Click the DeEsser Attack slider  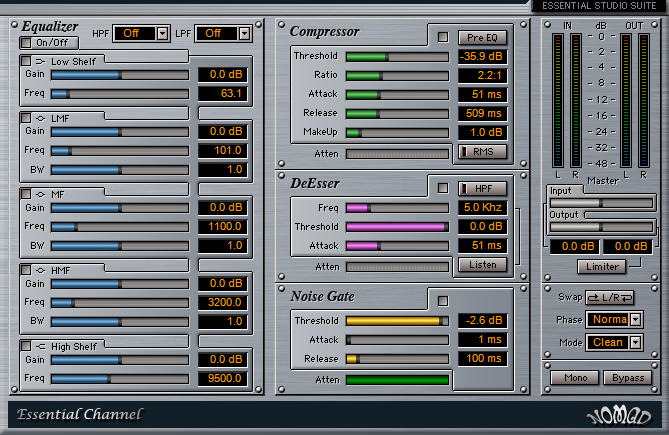pos(397,246)
